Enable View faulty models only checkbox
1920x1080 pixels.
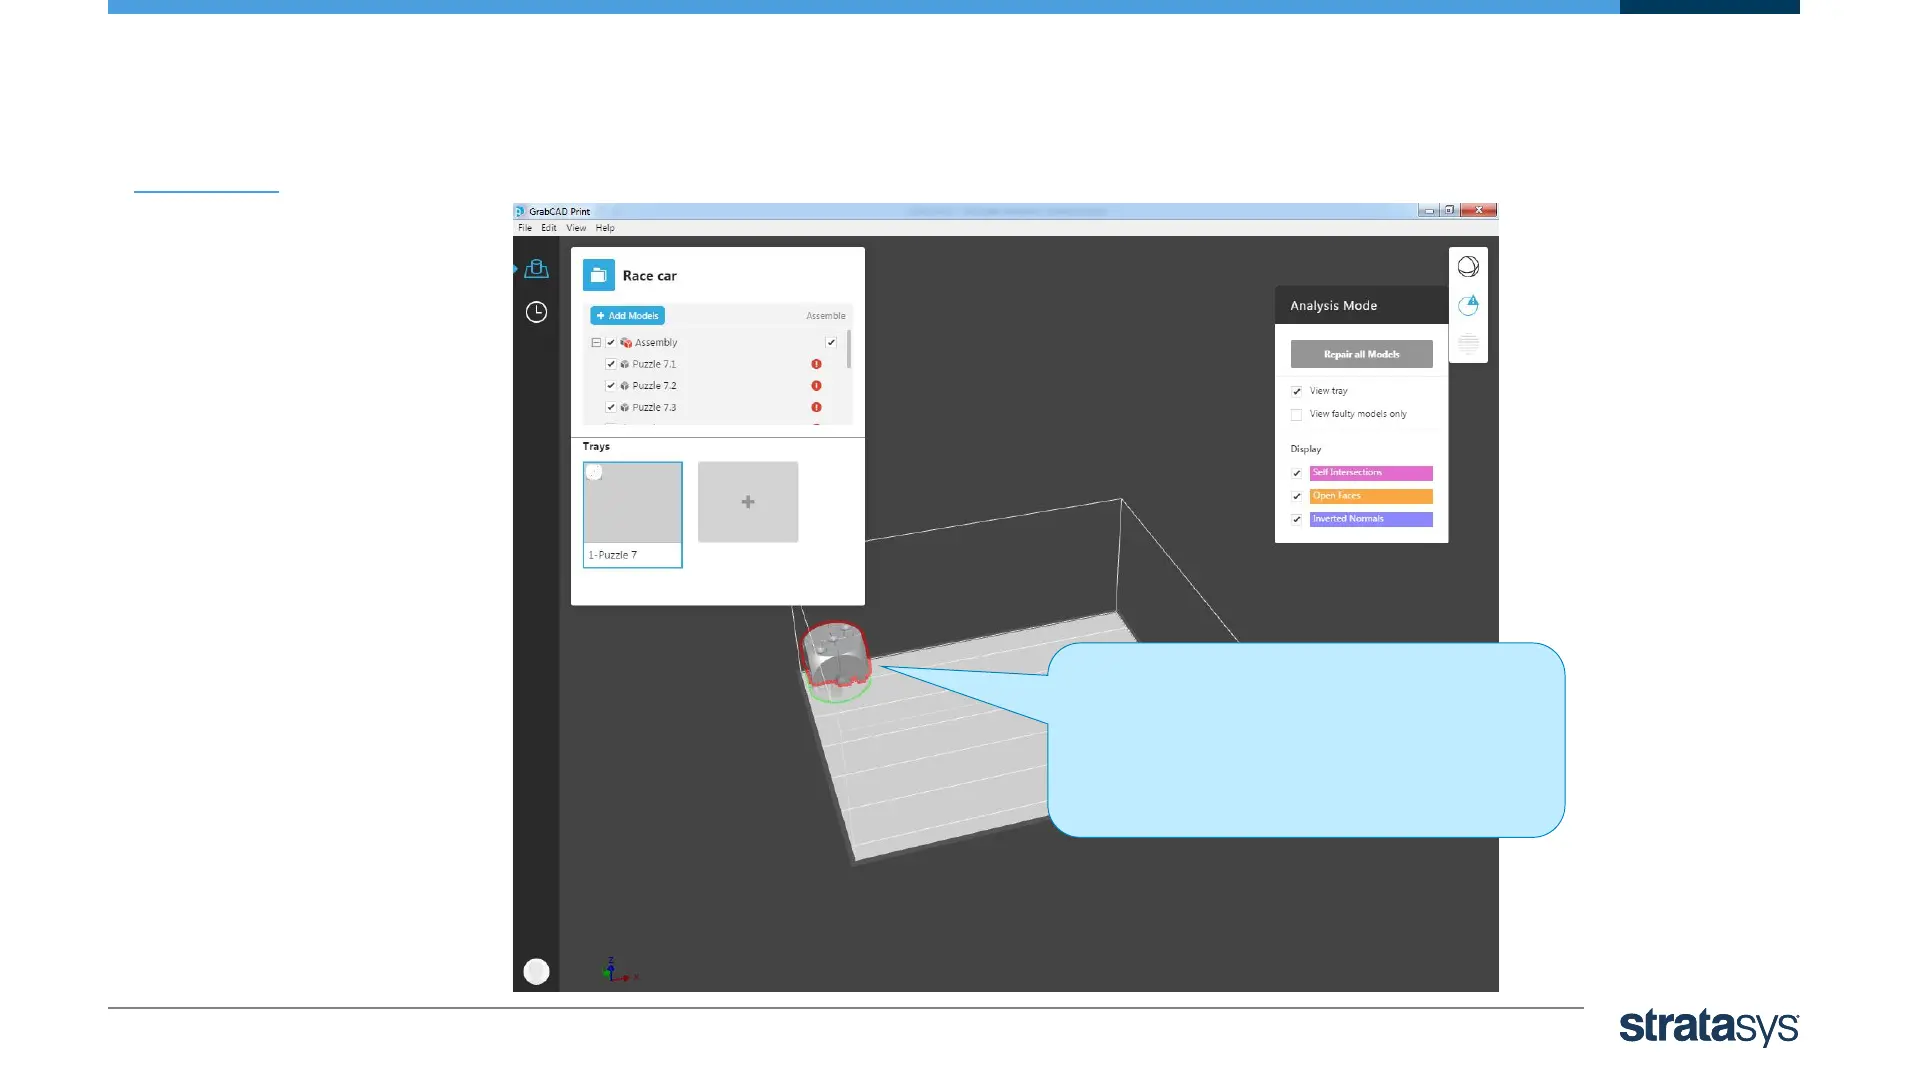[x=1297, y=414]
